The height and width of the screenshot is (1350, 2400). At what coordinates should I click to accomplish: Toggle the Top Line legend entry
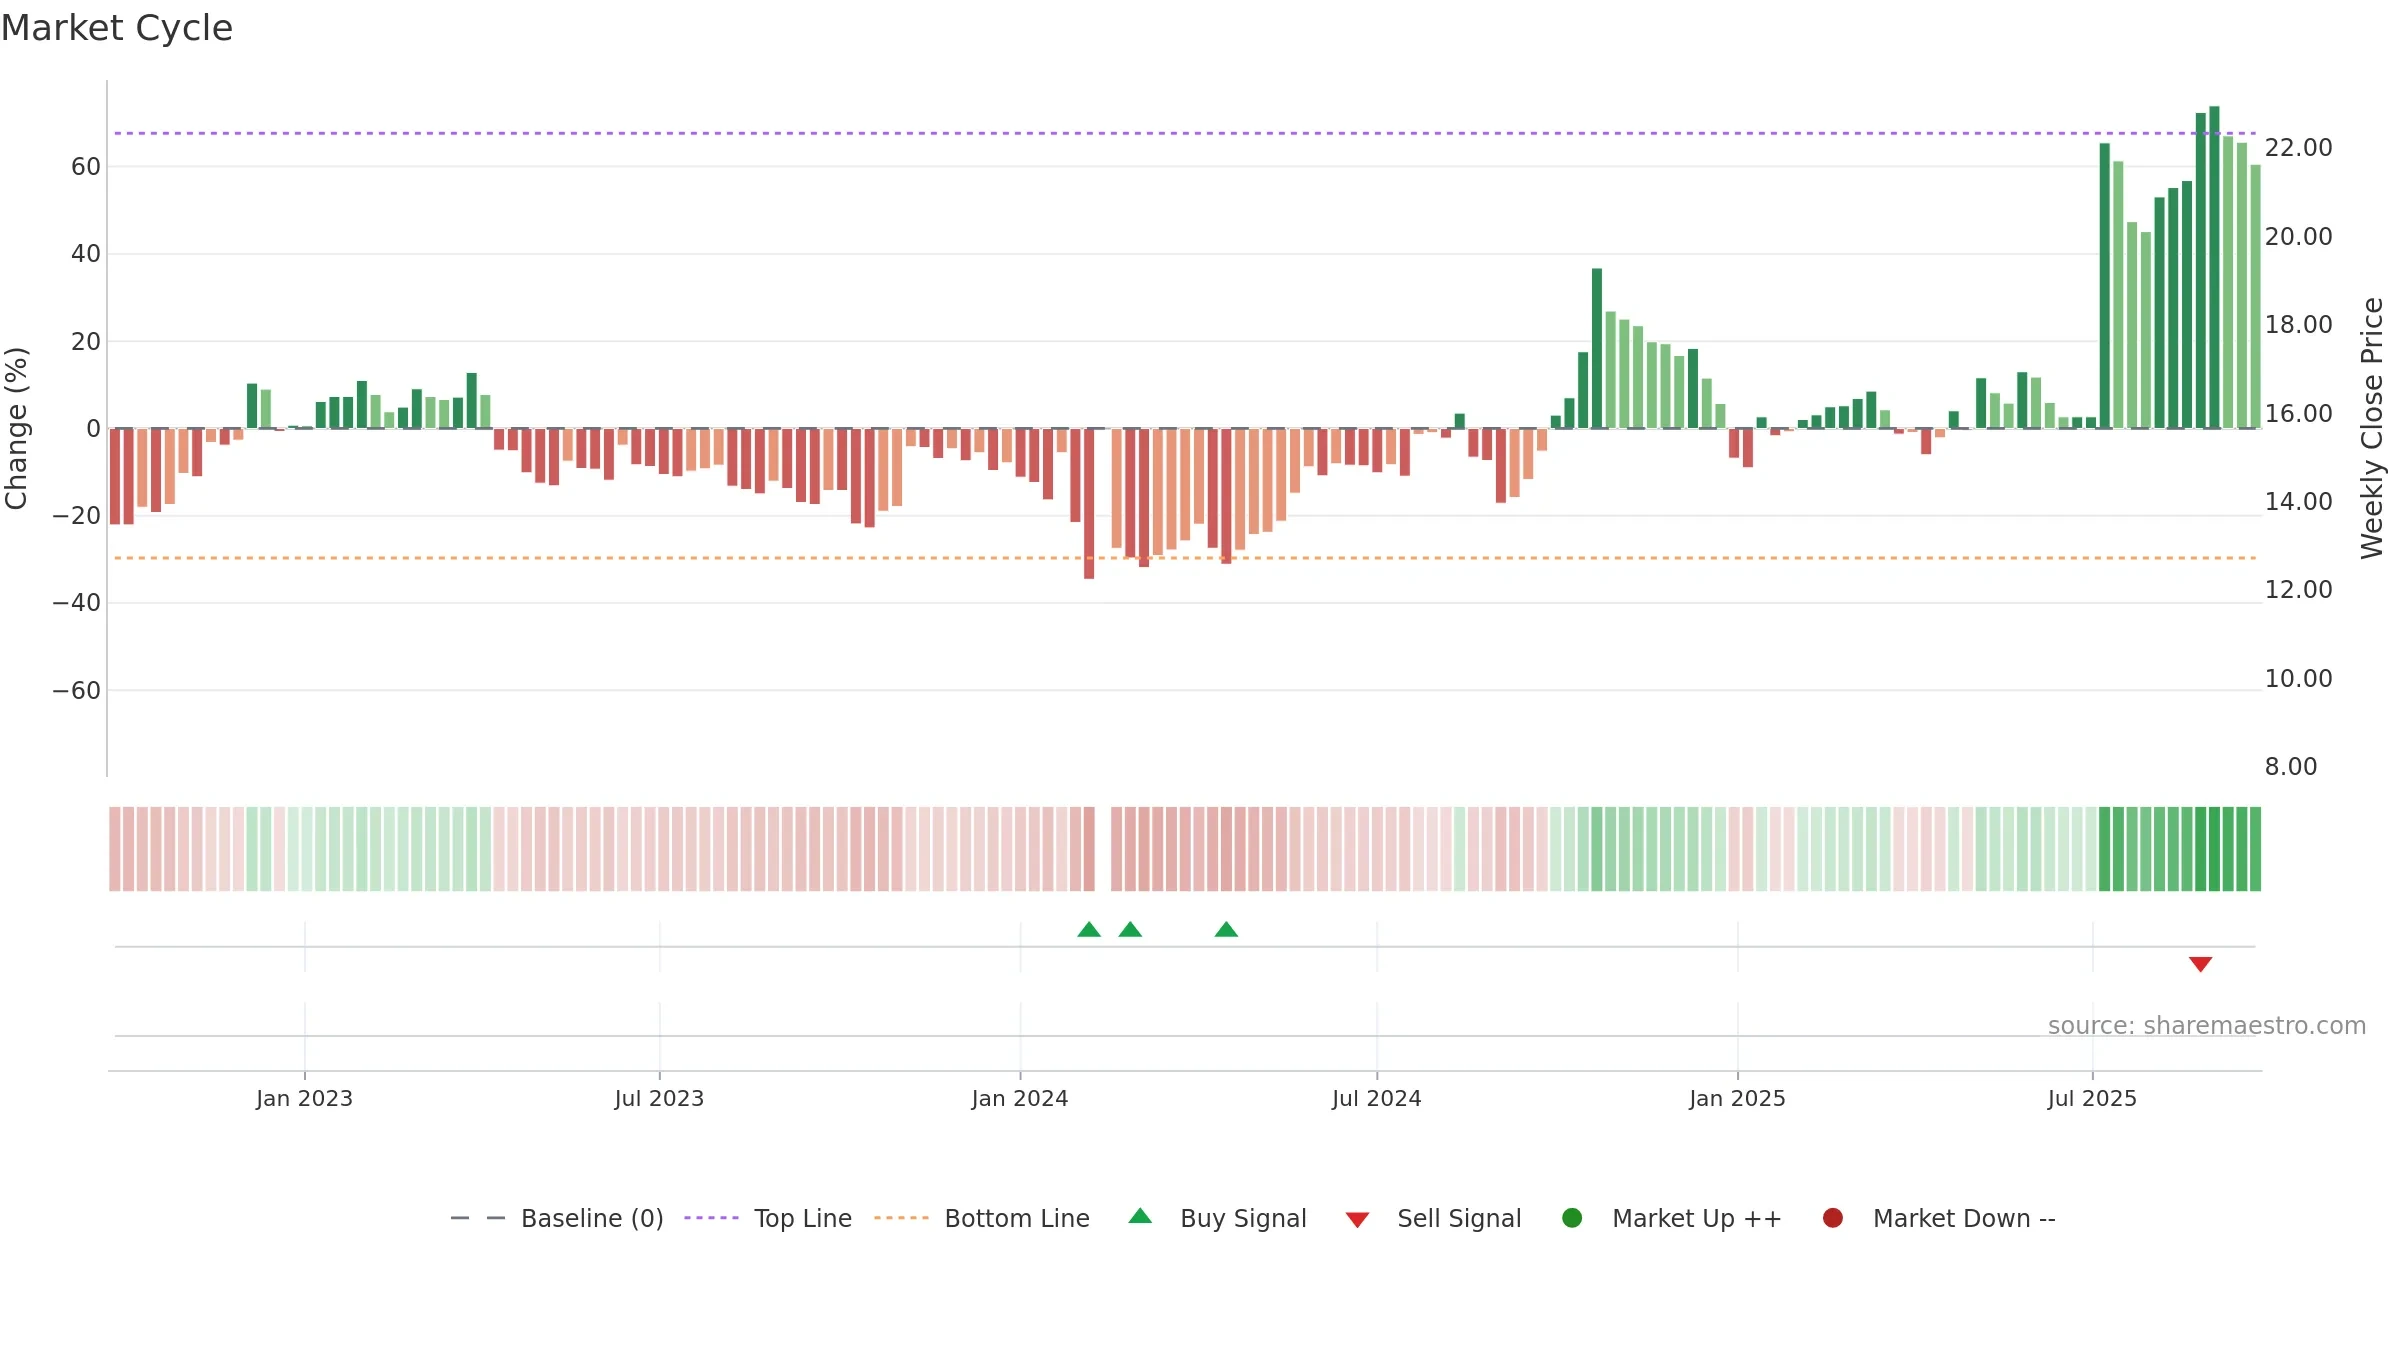pyautogui.click(x=768, y=1218)
